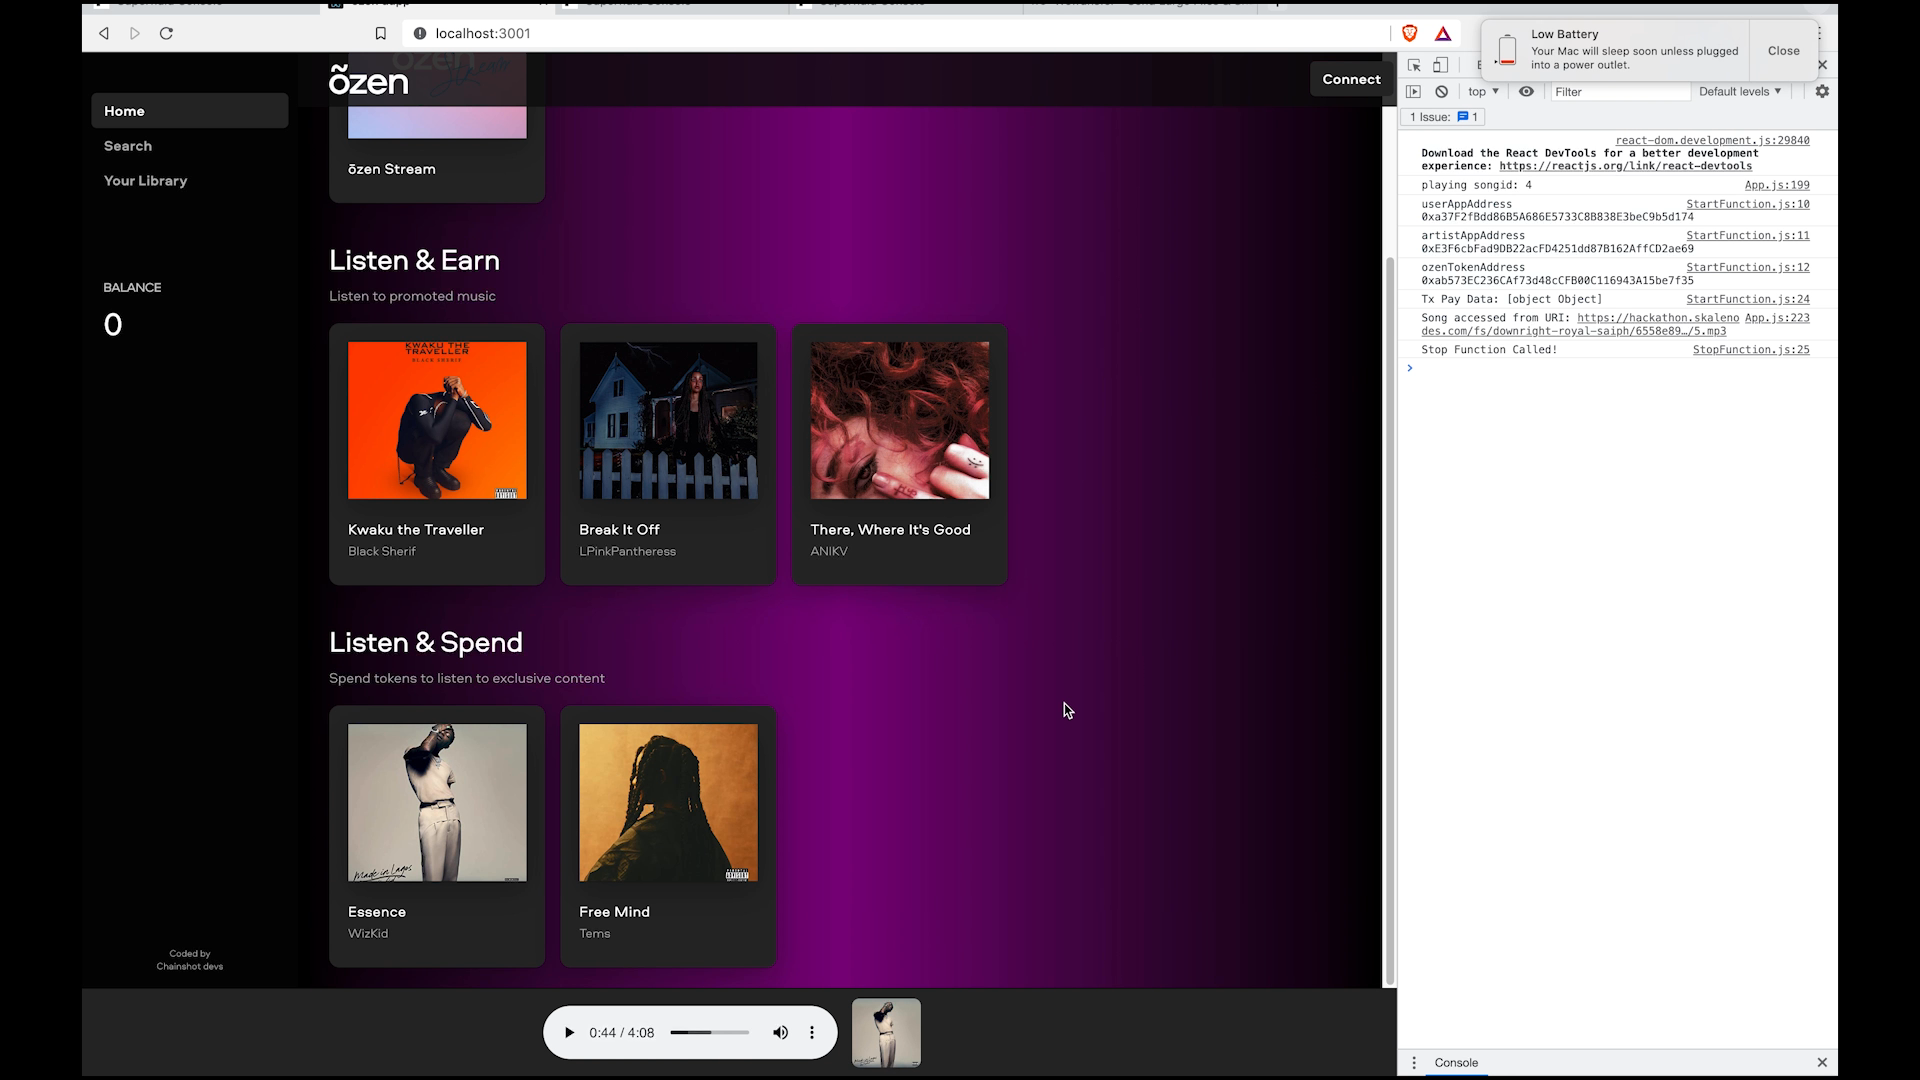Viewport: 1920px width, 1080px height.
Task: Click the console Filter field
Action: click(1620, 91)
